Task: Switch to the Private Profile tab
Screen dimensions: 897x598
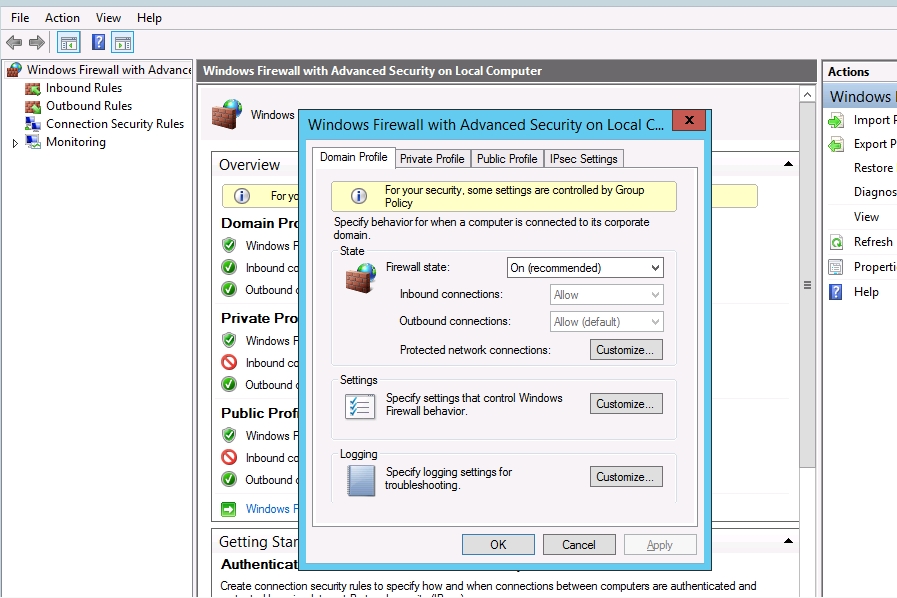Action: pos(432,159)
